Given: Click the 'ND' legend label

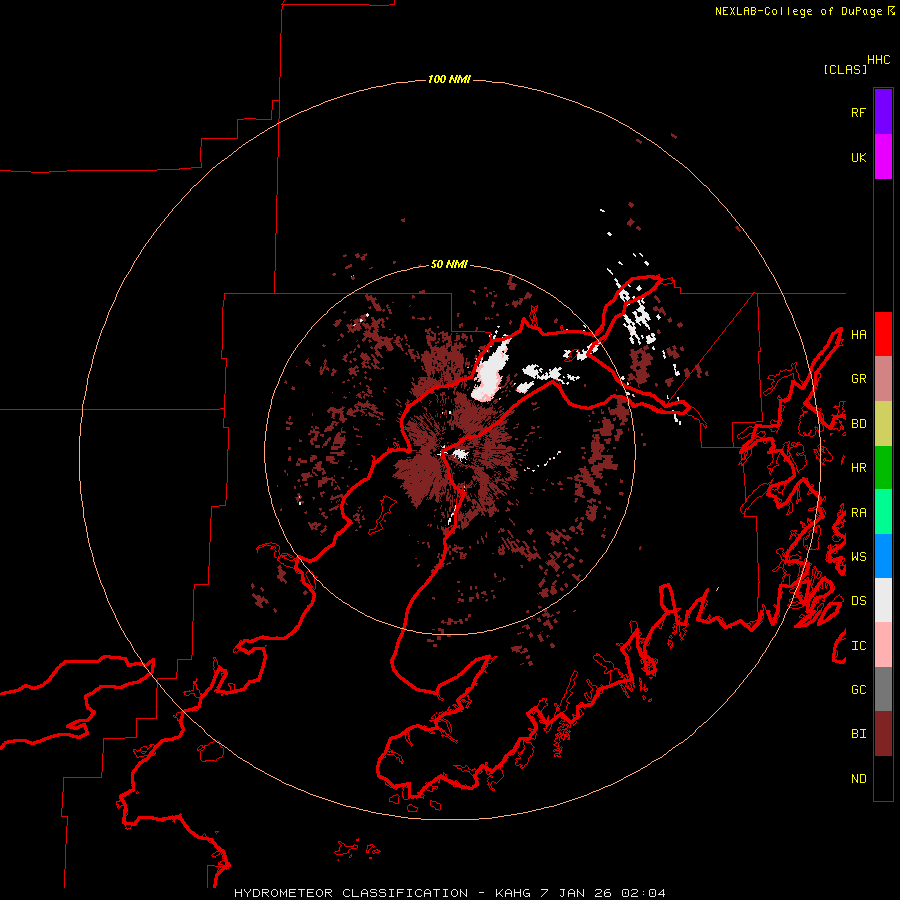Looking at the screenshot, I should (x=858, y=779).
